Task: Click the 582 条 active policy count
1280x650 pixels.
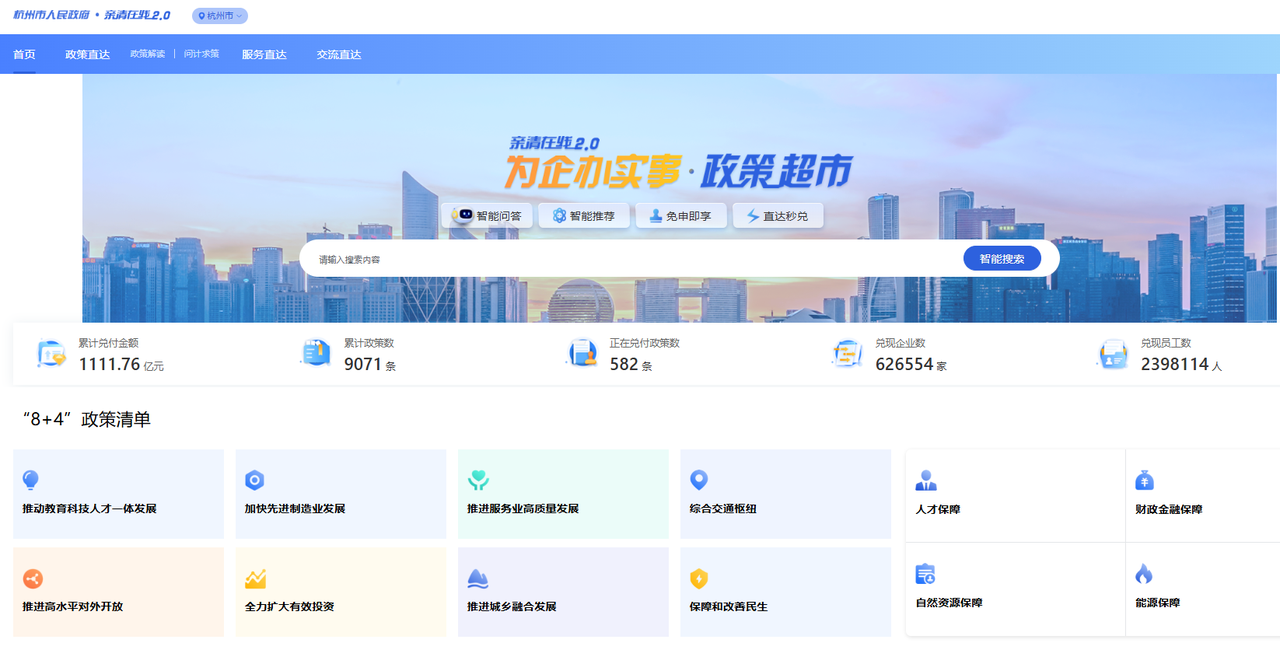Action: pyautogui.click(x=631, y=365)
